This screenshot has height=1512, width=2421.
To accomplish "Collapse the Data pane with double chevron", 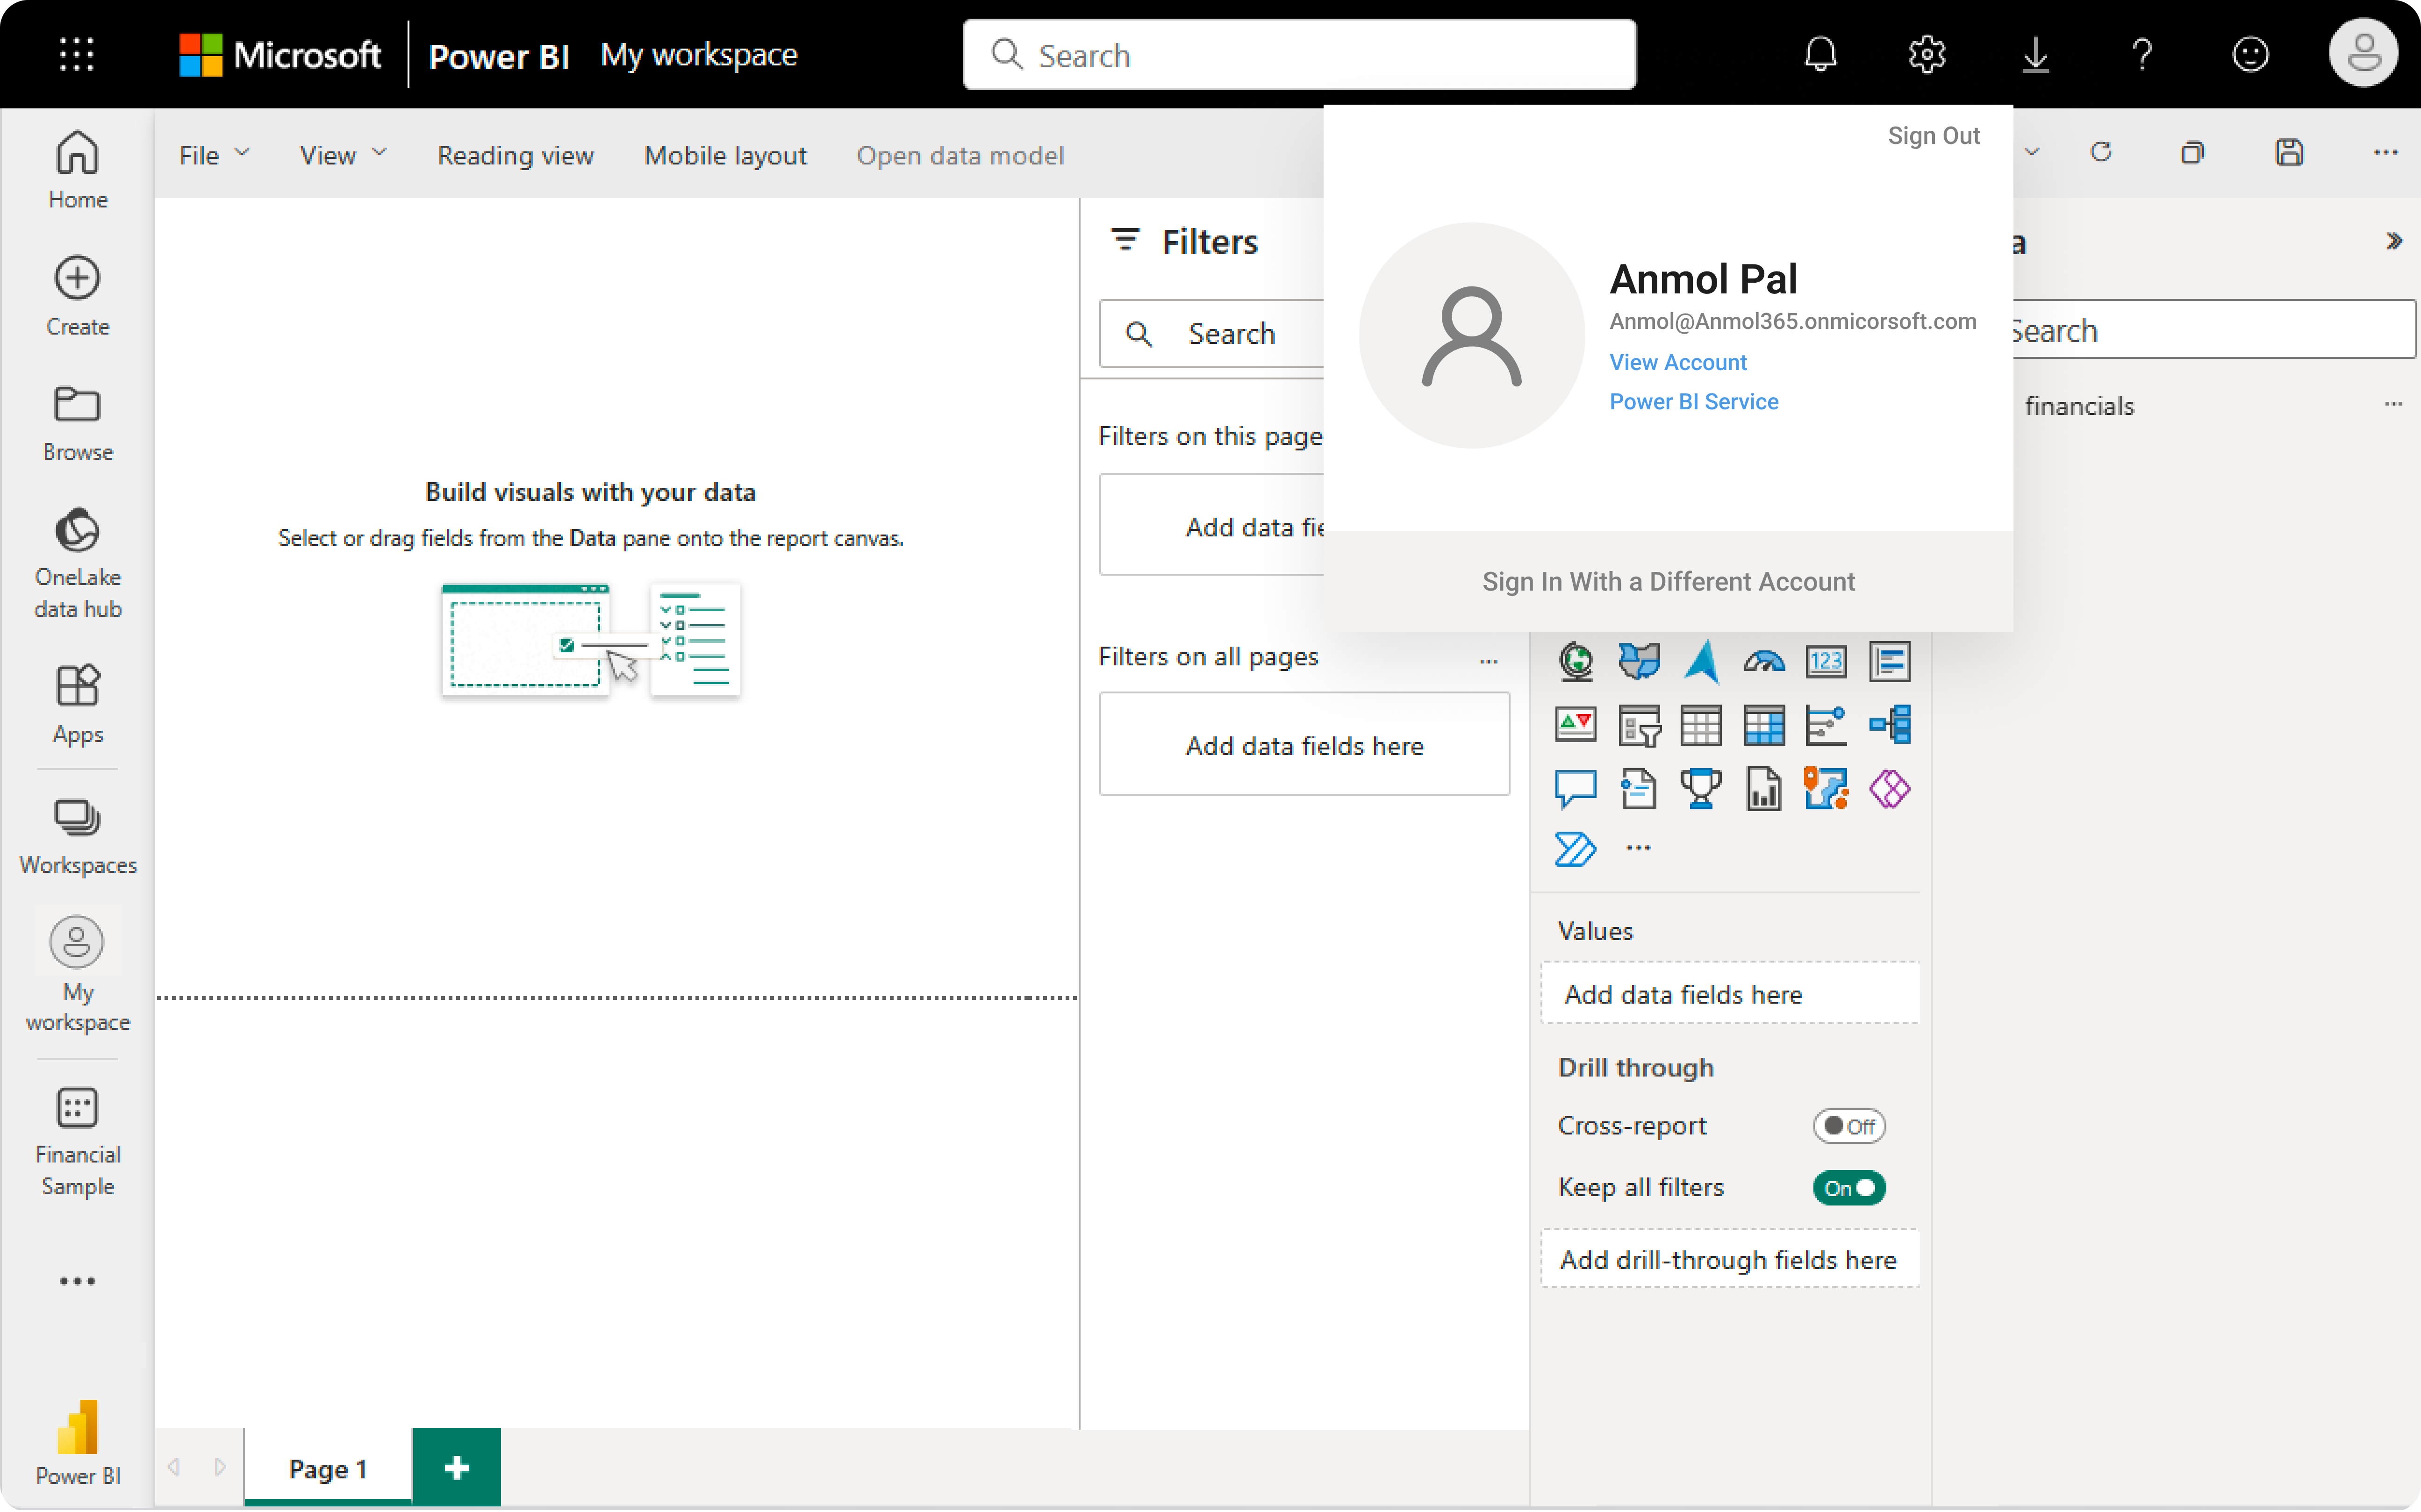I will [x=2394, y=241].
